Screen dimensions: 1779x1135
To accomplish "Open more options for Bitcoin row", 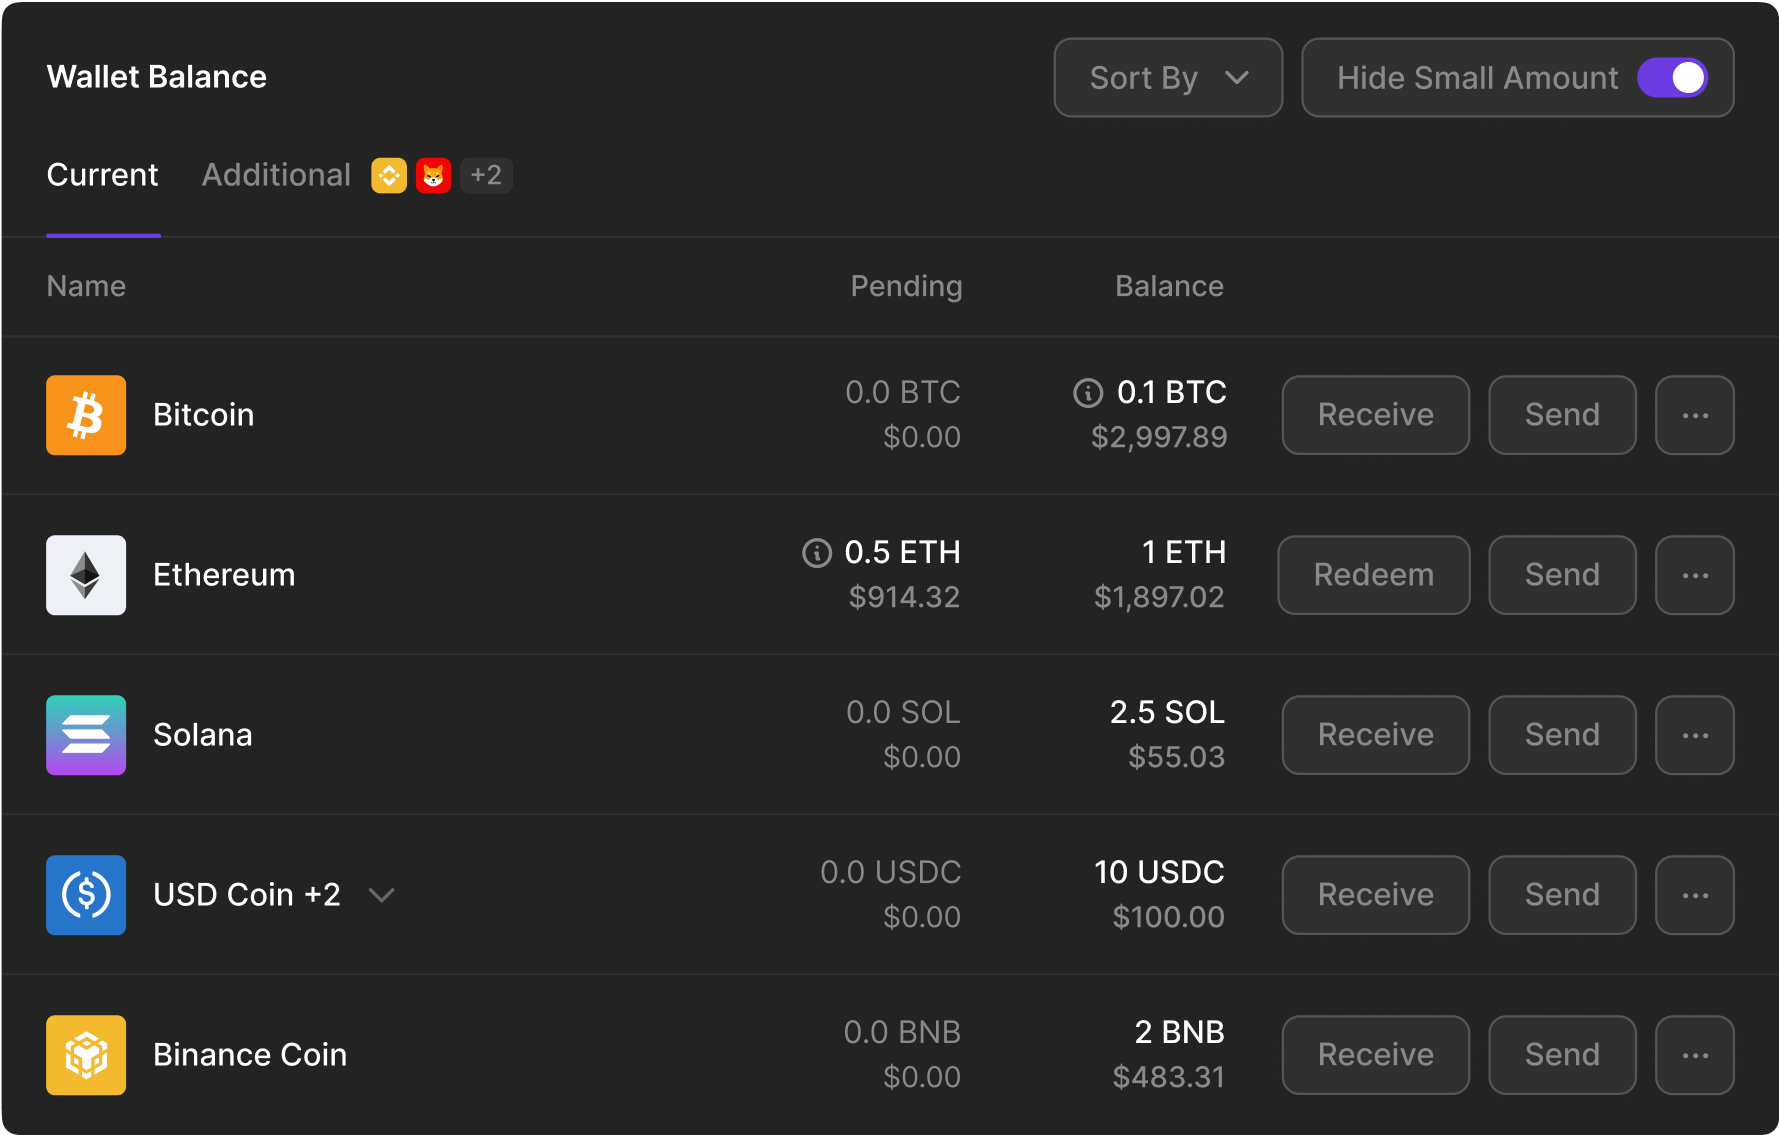I will click(x=1694, y=415).
